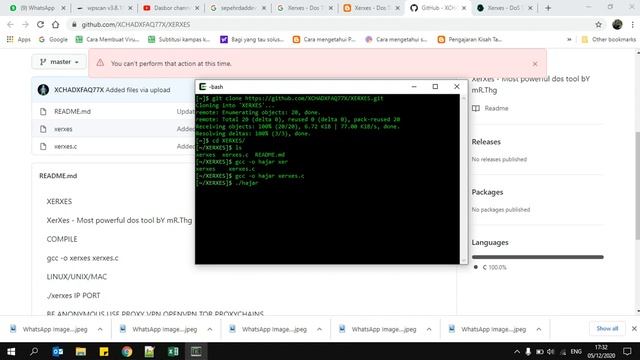
Task: Click the C 100.0% language entry
Action: [x=491, y=267]
